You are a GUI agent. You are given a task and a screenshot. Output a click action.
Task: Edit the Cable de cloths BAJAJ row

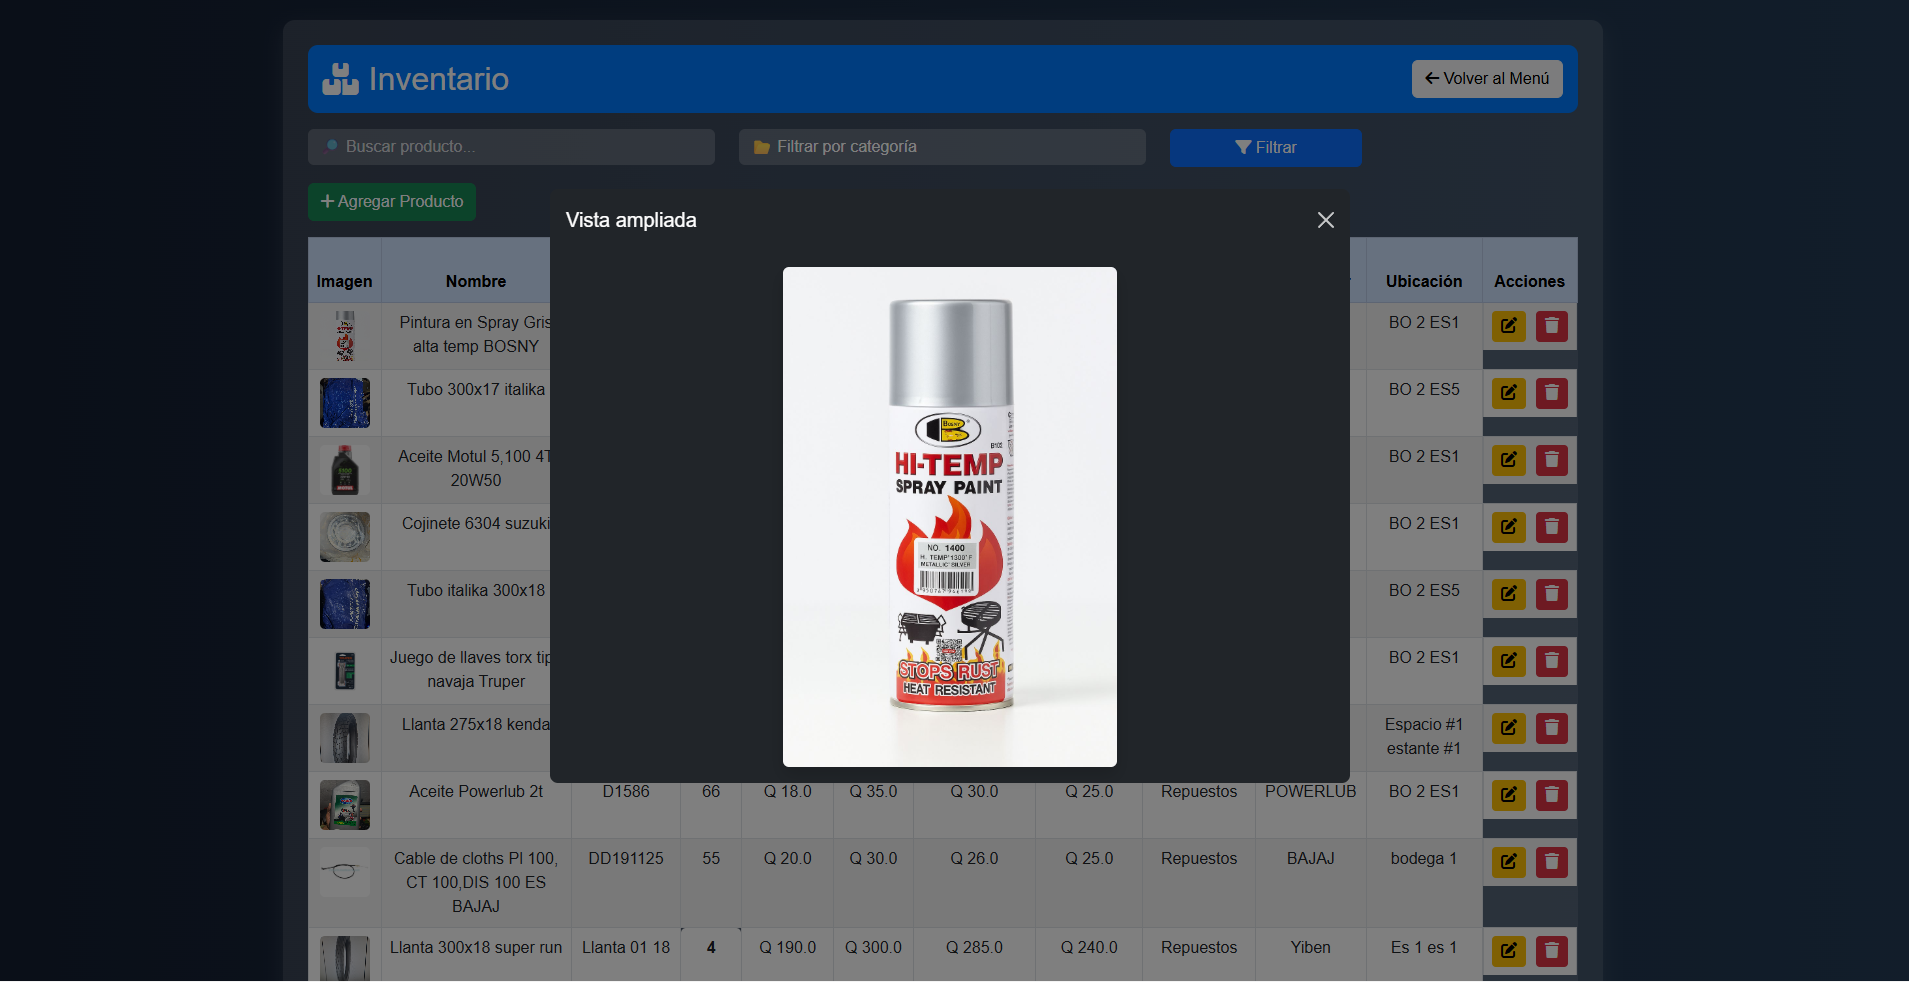pos(1509,862)
